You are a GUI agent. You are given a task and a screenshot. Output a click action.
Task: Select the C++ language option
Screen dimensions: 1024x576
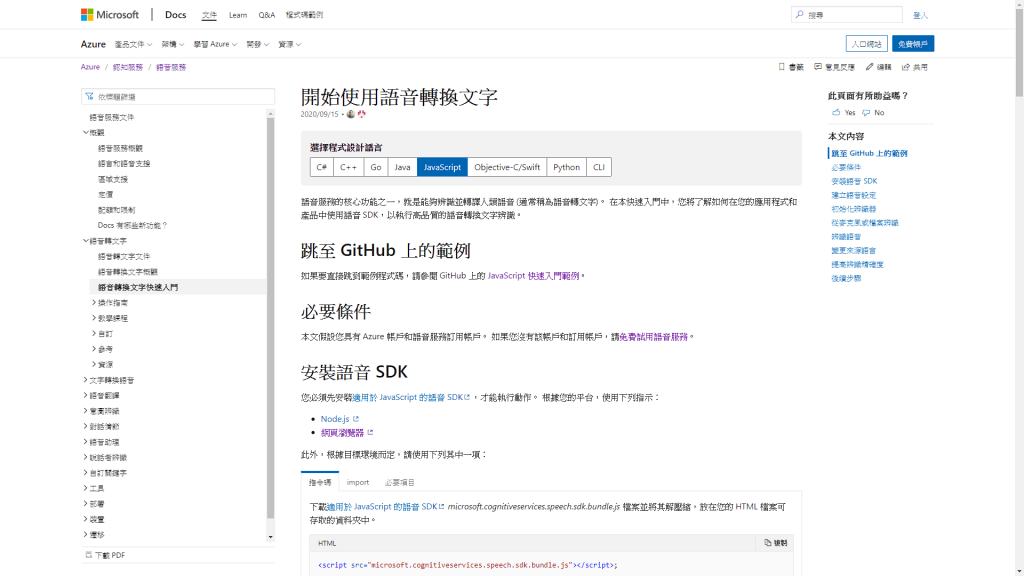[348, 167]
